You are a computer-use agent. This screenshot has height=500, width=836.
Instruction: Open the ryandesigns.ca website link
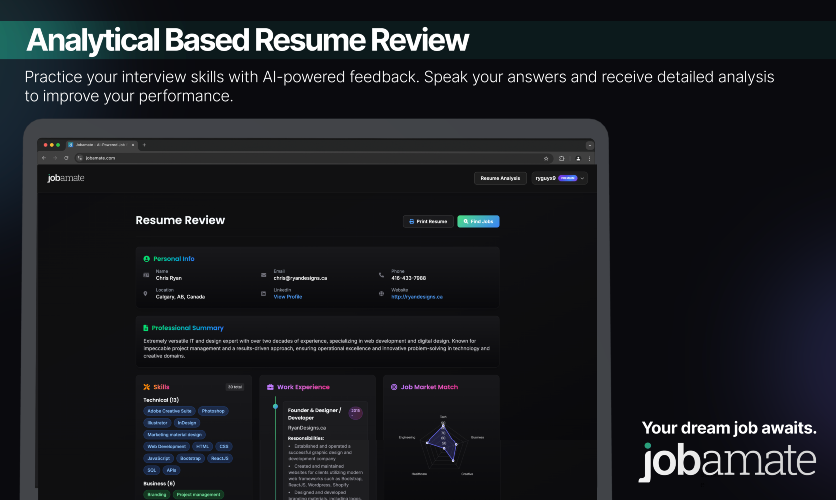coord(417,297)
